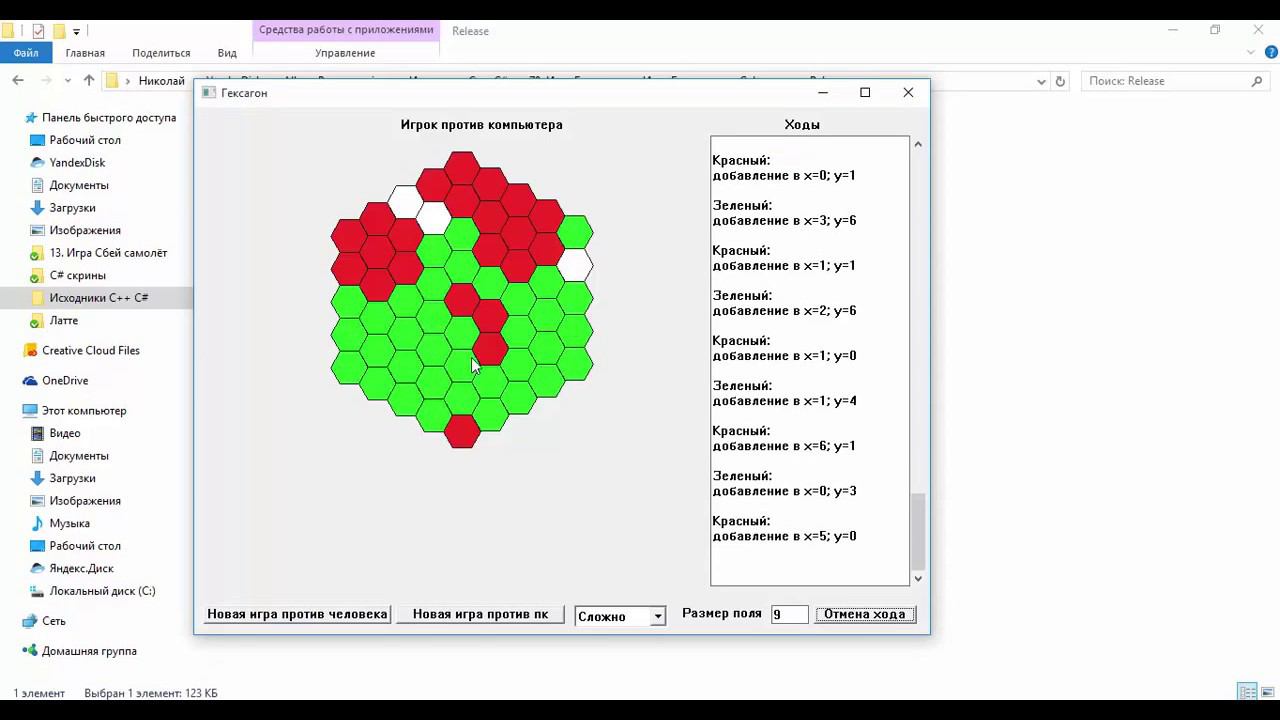Click moves list scrollbar up arrow
The image size is (1280, 720).
(918, 144)
